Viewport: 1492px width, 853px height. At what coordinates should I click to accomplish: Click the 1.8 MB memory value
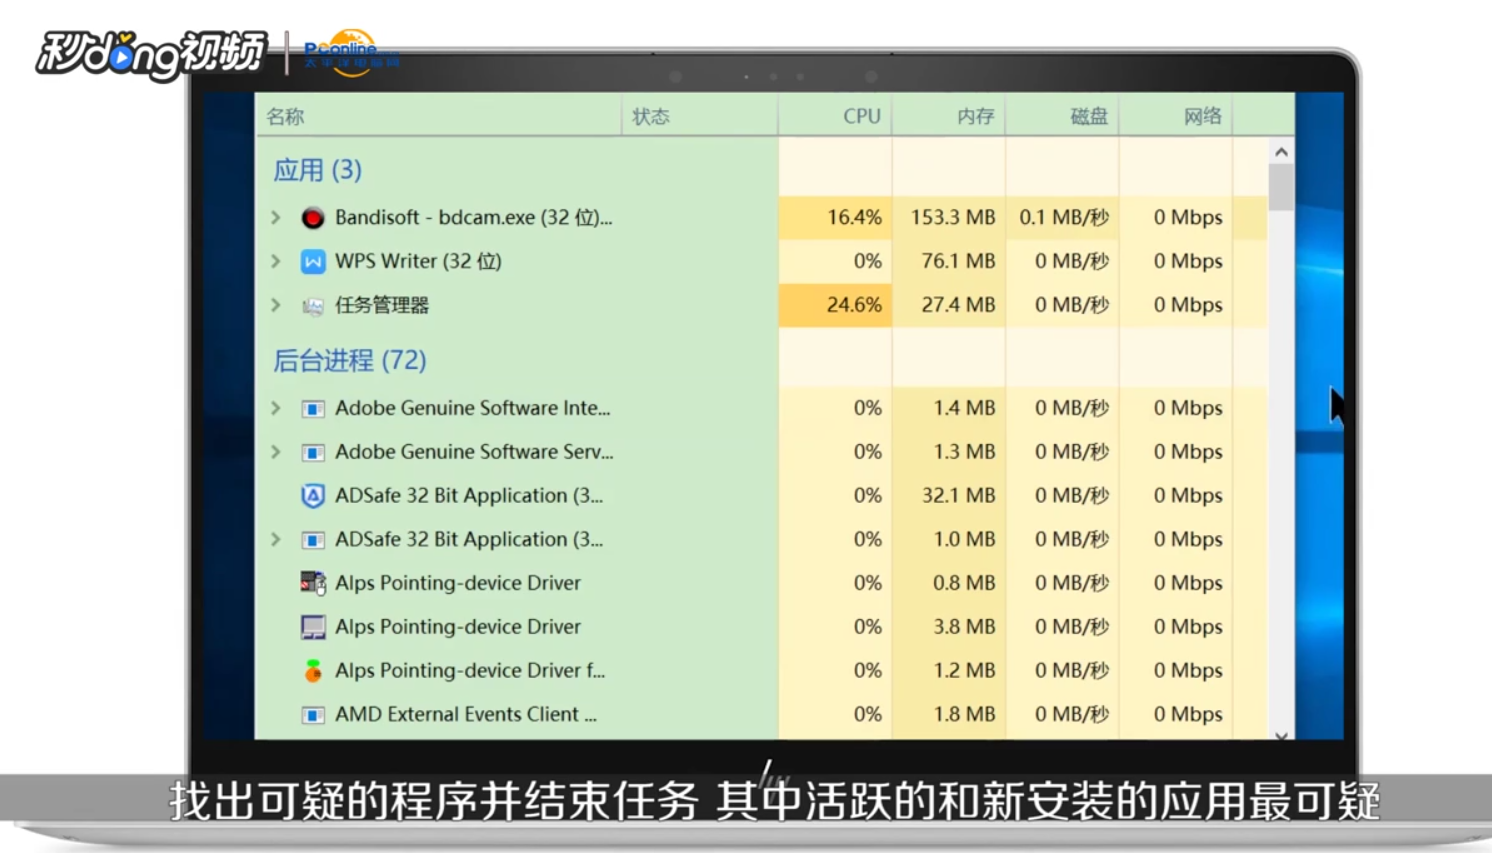click(964, 714)
